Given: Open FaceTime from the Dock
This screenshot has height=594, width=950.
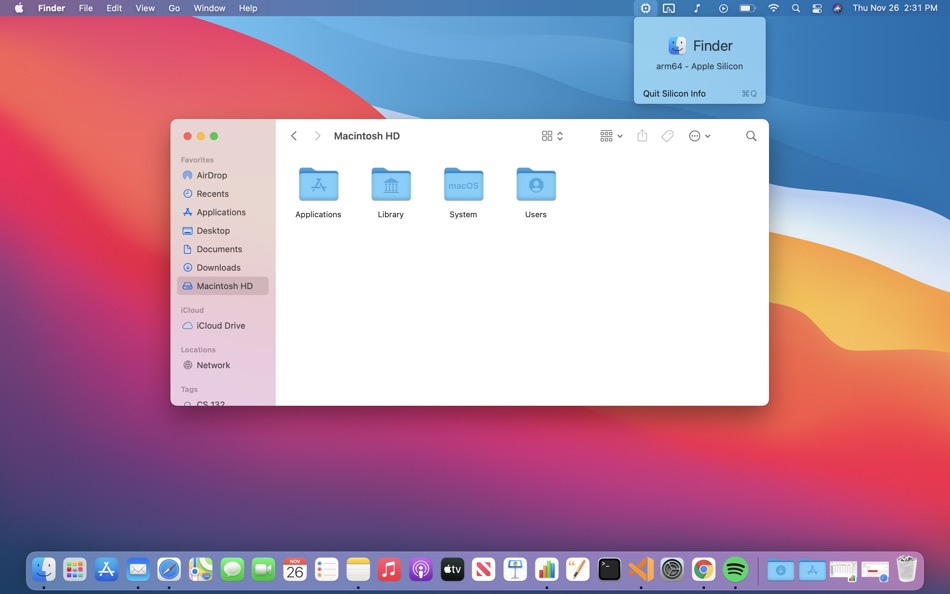Looking at the screenshot, I should pyautogui.click(x=264, y=569).
